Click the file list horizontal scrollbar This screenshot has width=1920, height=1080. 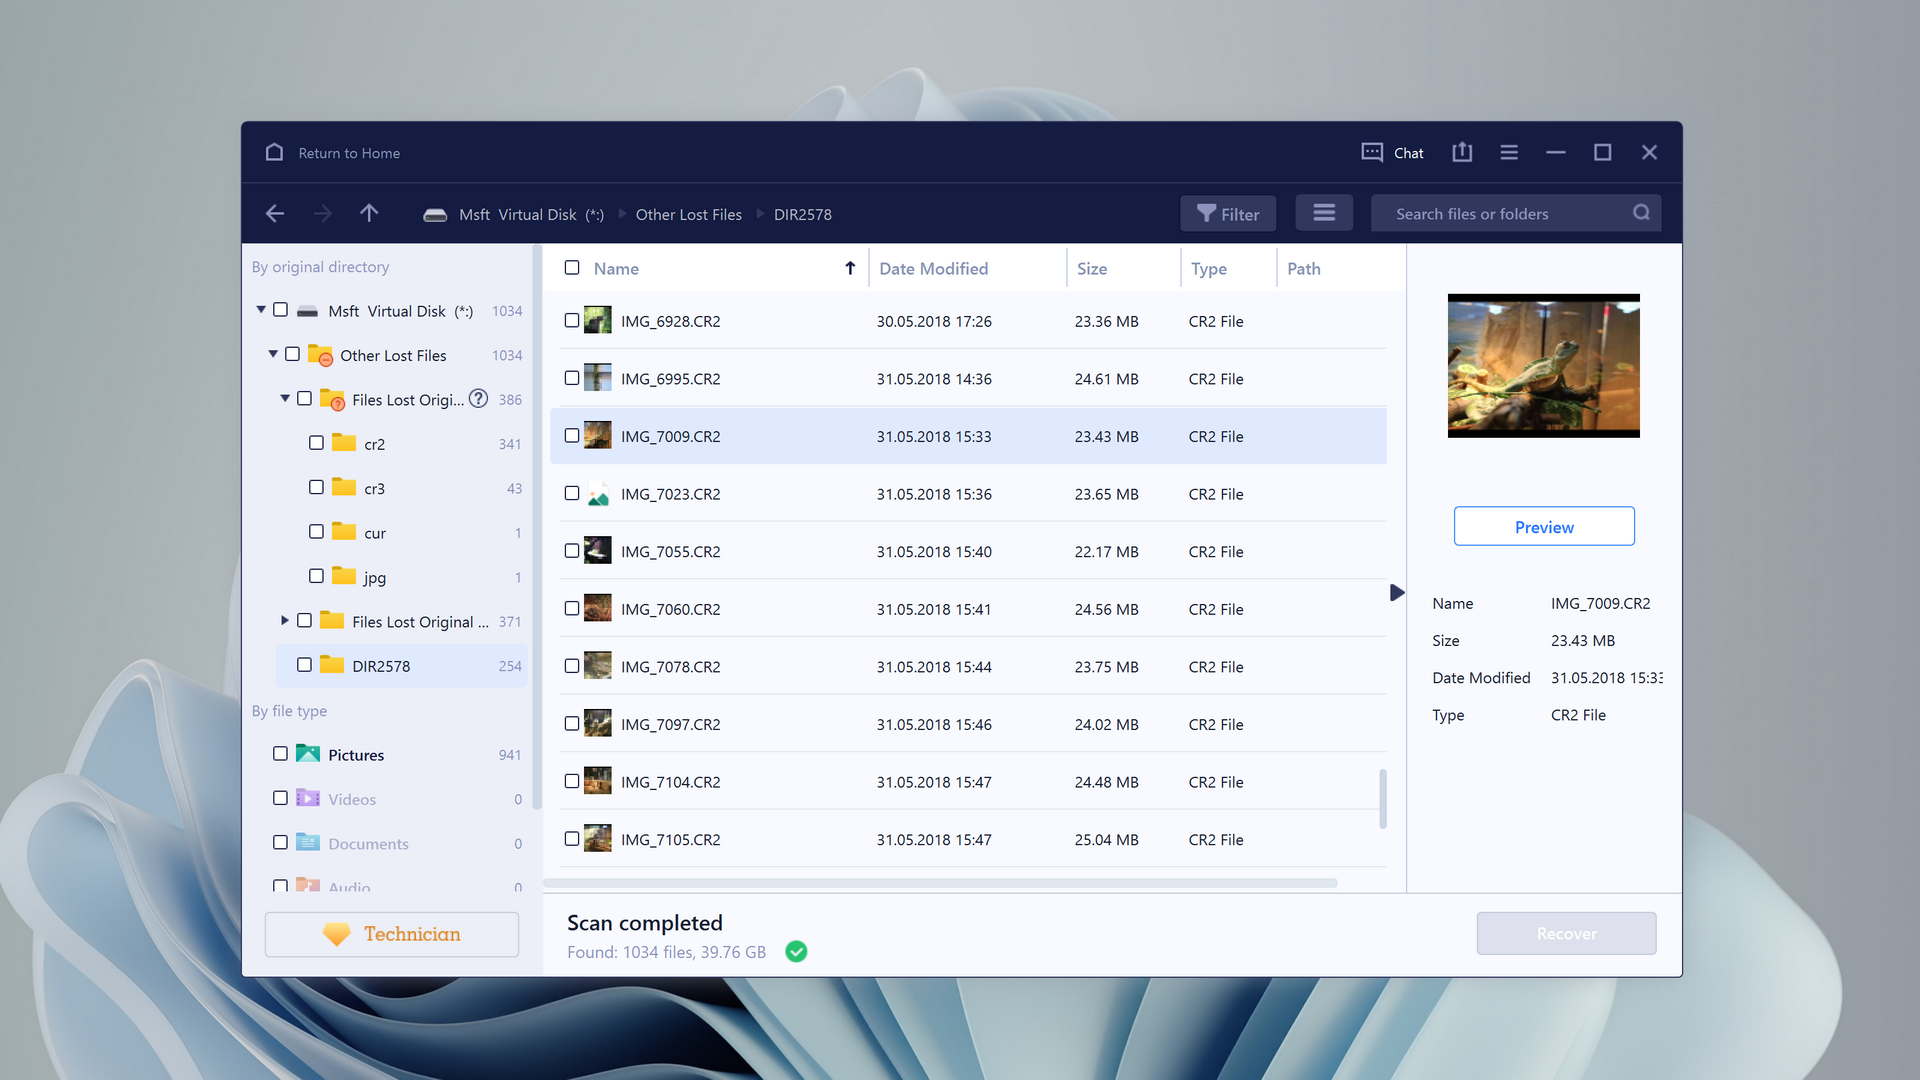tap(940, 883)
